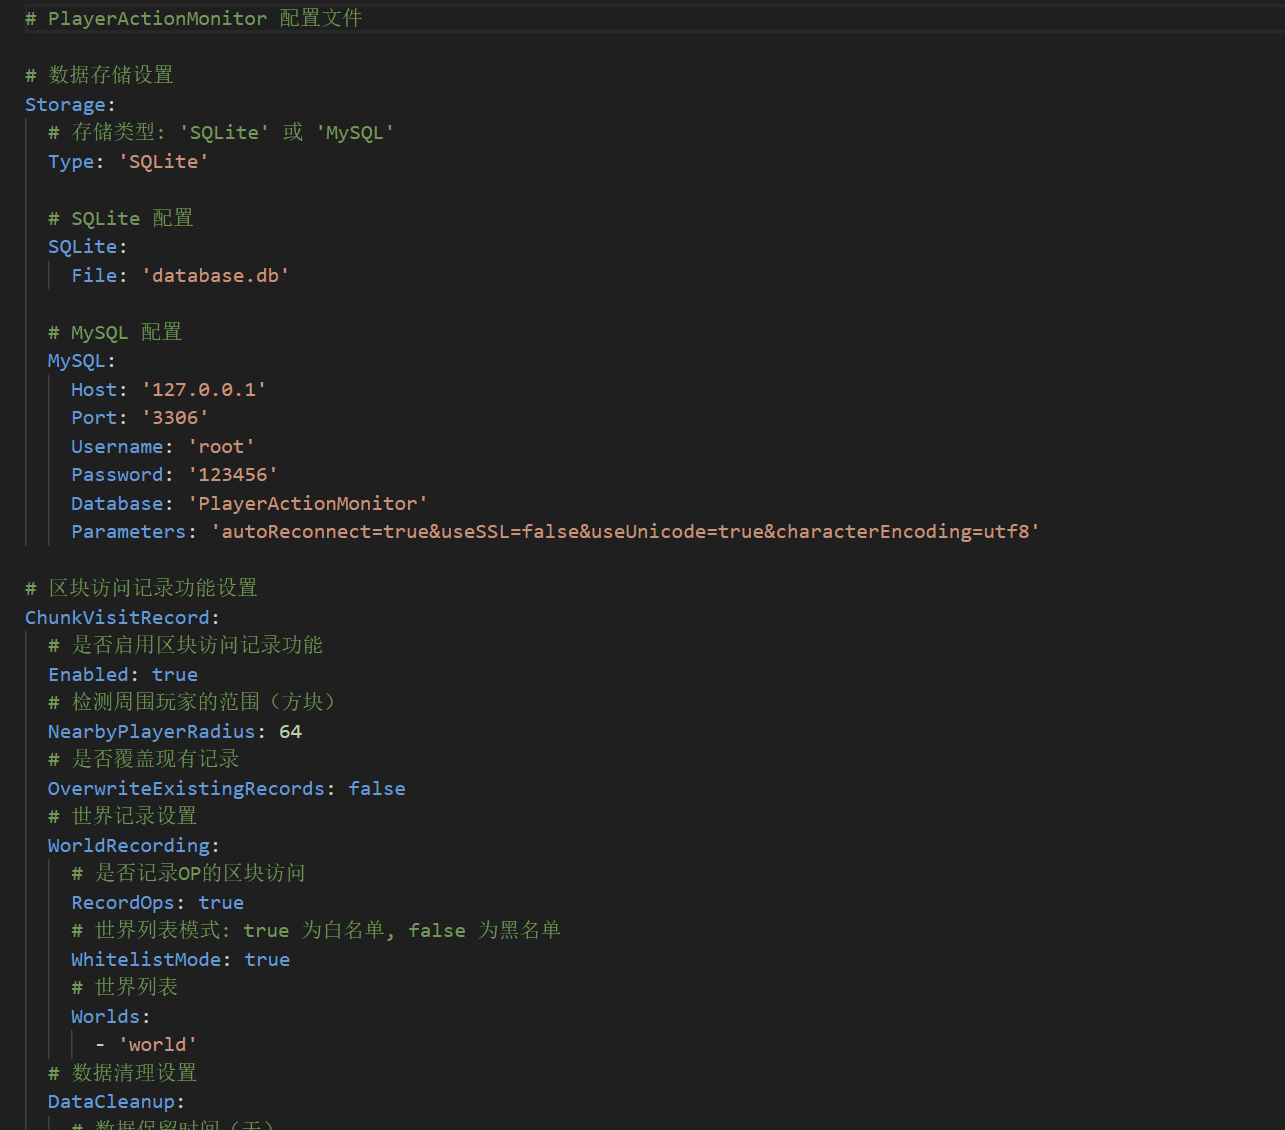
Task: Click the 'MySQL:' section key
Action: [x=81, y=360]
